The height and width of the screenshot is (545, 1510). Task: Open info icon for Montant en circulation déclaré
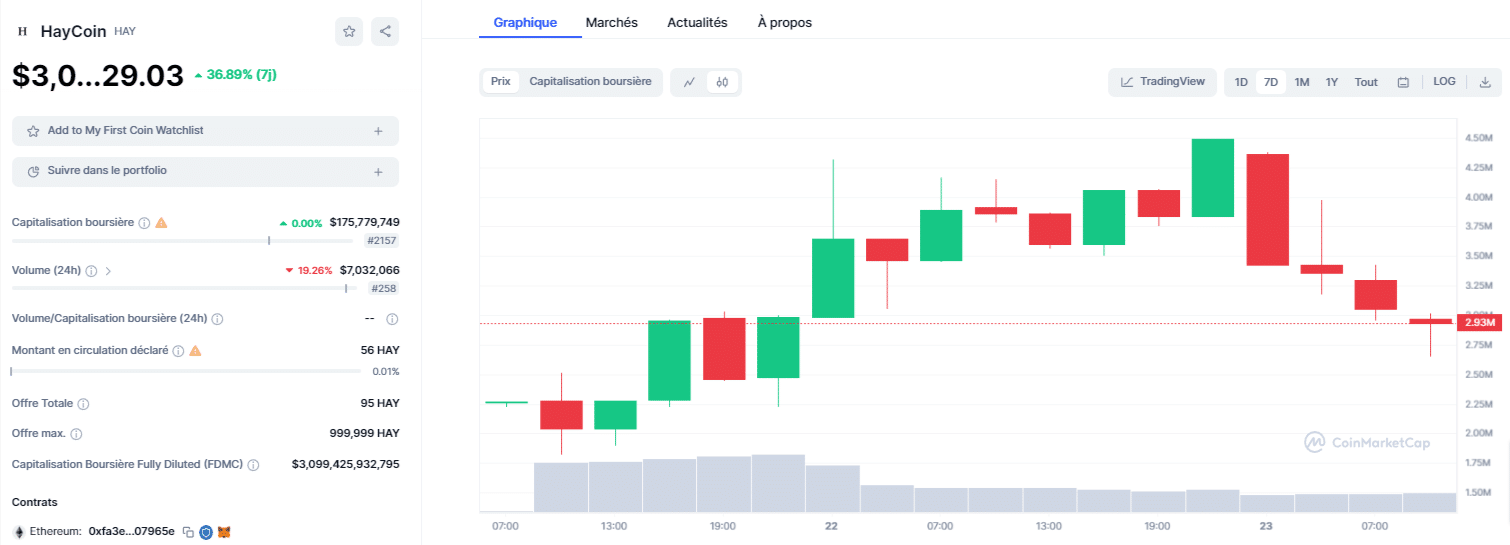pos(178,351)
